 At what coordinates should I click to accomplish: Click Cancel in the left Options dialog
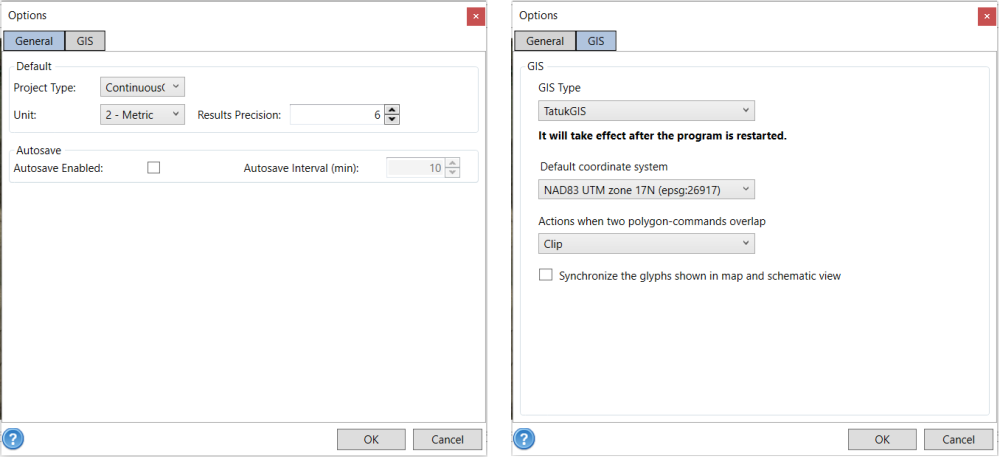tap(447, 439)
